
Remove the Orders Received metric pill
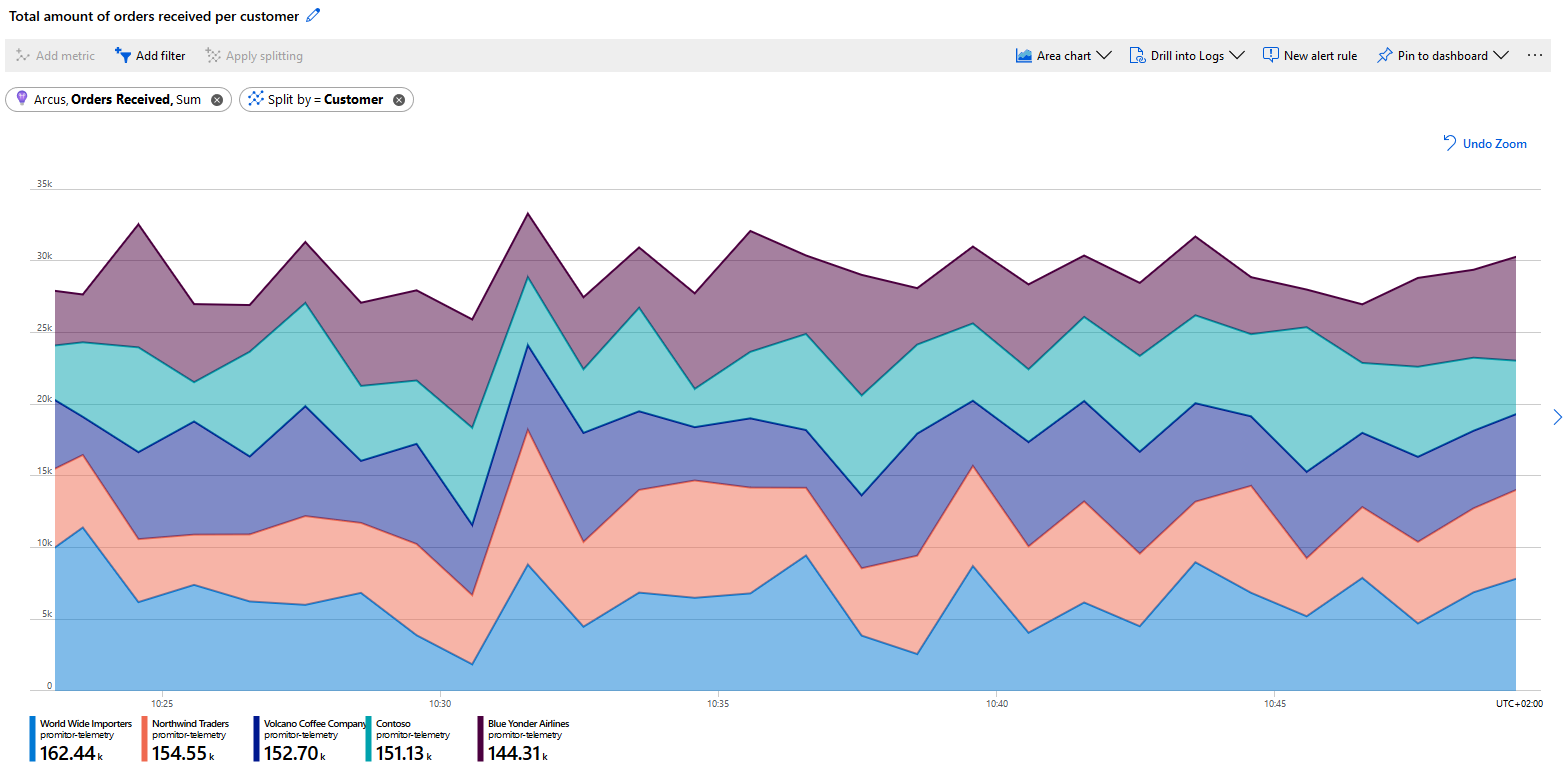pyautogui.click(x=217, y=100)
